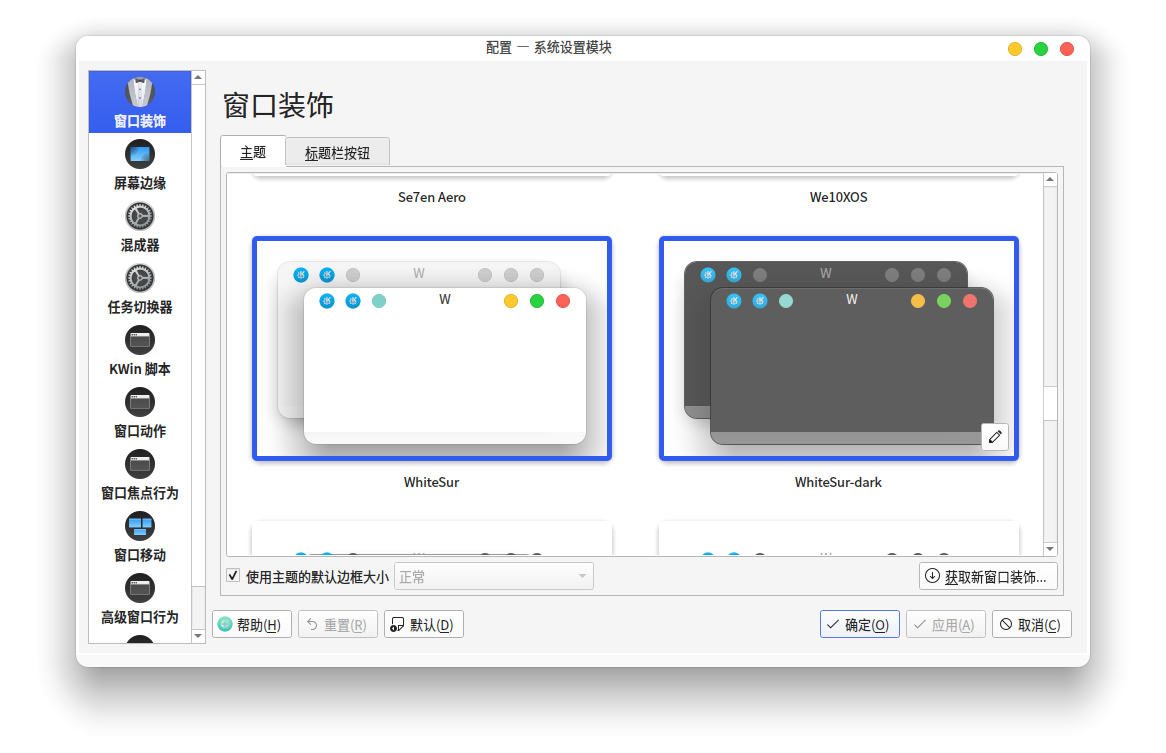
Task: Switch to the 主题 tab
Action: [253, 152]
